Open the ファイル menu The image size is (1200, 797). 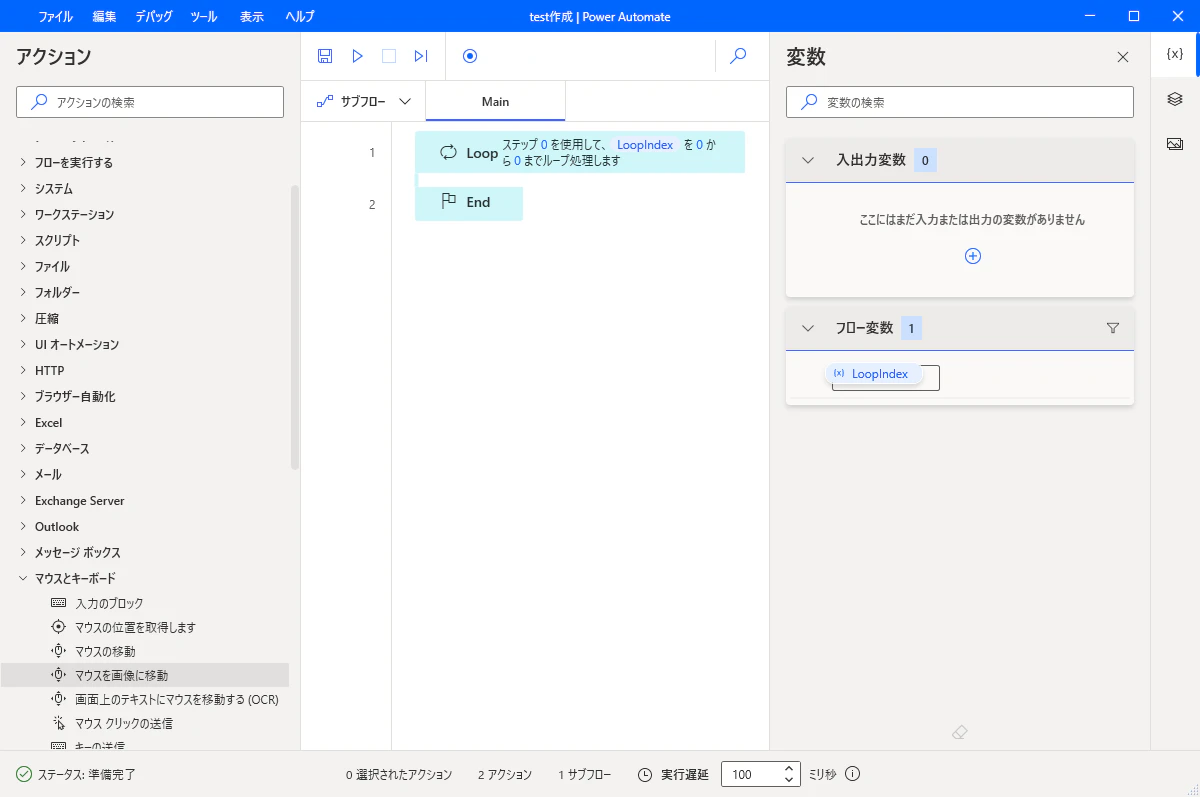pos(55,17)
